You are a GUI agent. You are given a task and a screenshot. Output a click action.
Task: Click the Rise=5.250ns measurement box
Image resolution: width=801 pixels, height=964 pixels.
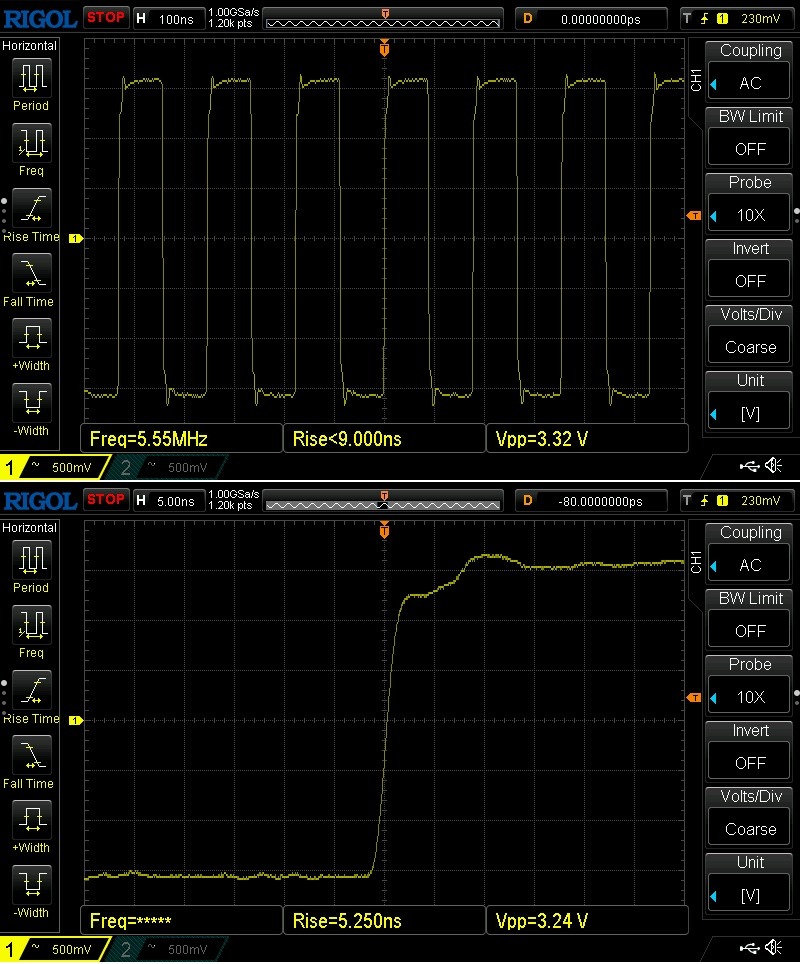point(384,920)
